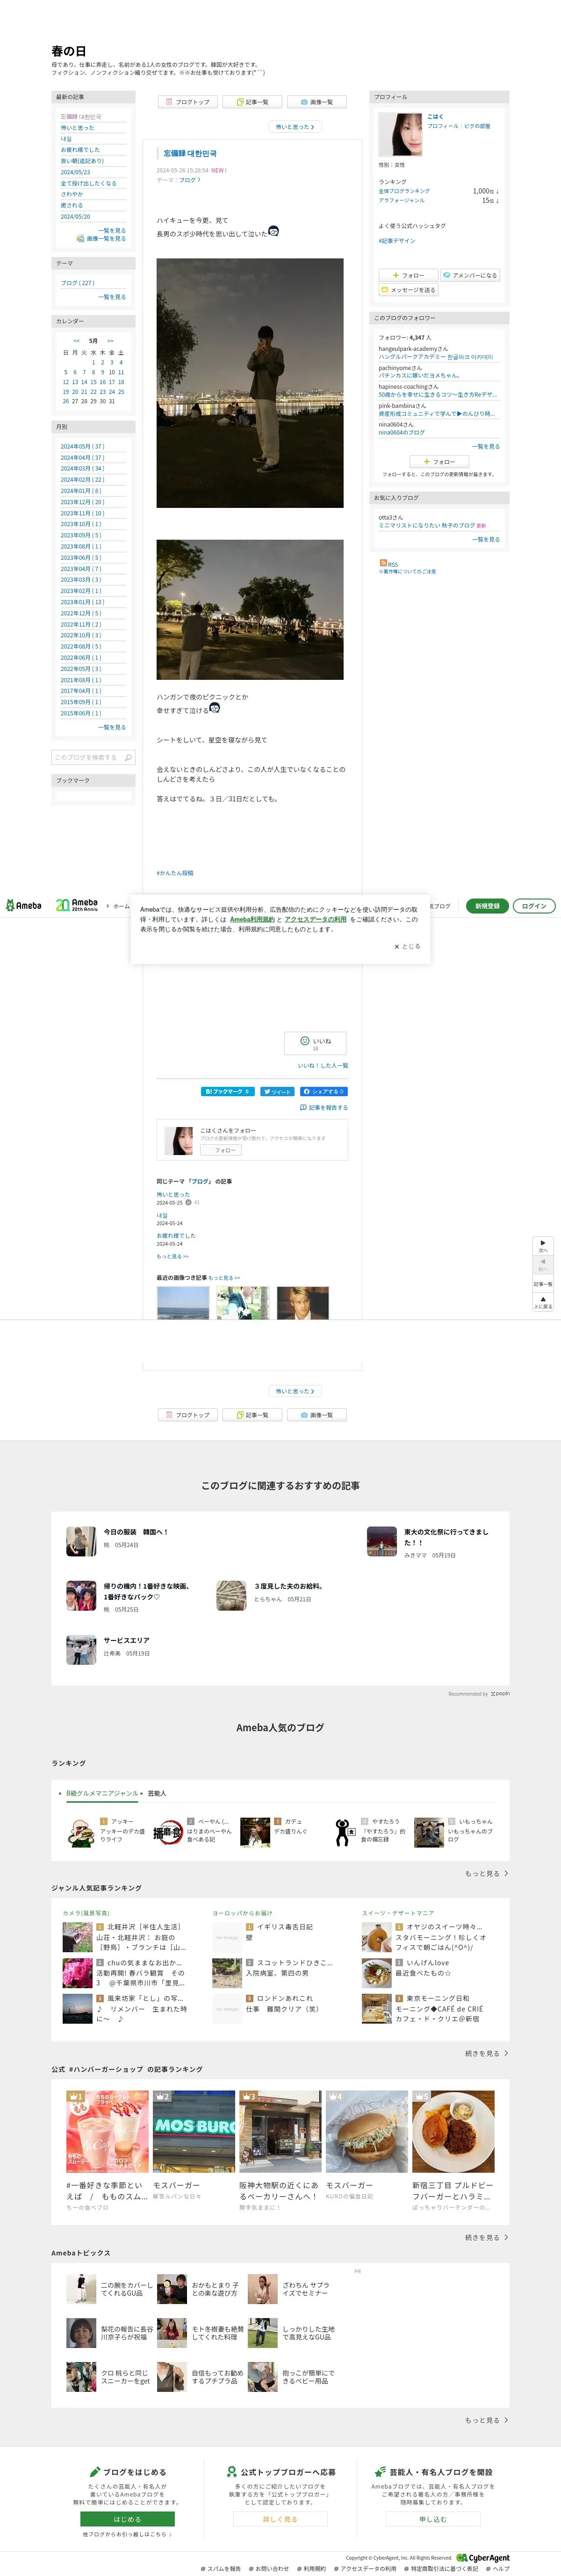Screen dimensions: 561x2576
Task: Click the Facebook シェアする button
Action: (x=323, y=1092)
